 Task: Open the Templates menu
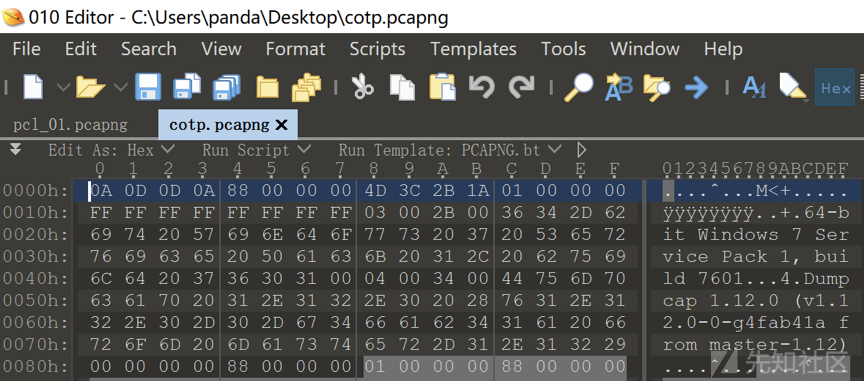tap(473, 49)
